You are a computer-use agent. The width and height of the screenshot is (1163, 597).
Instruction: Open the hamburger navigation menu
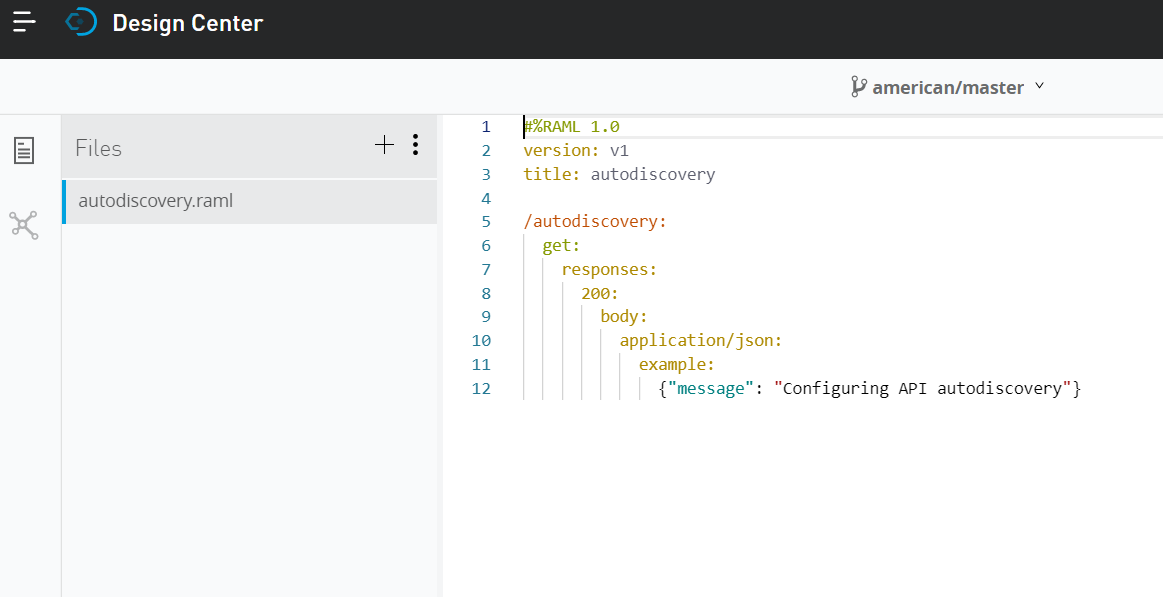(x=24, y=22)
